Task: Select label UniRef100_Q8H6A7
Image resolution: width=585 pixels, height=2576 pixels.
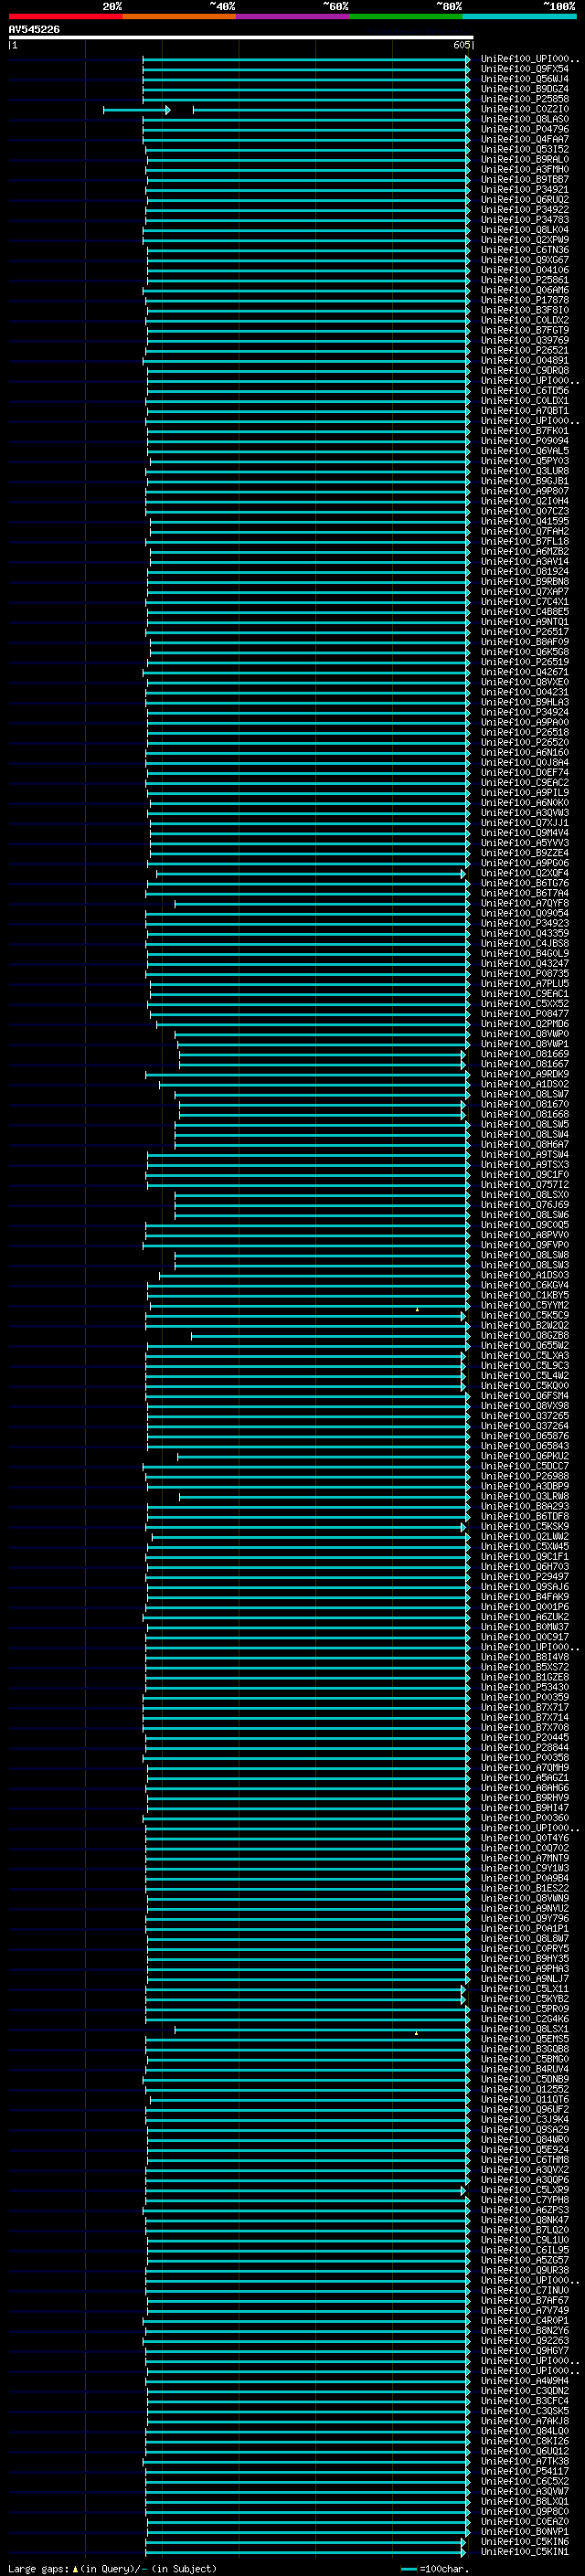Action: (x=525, y=1145)
